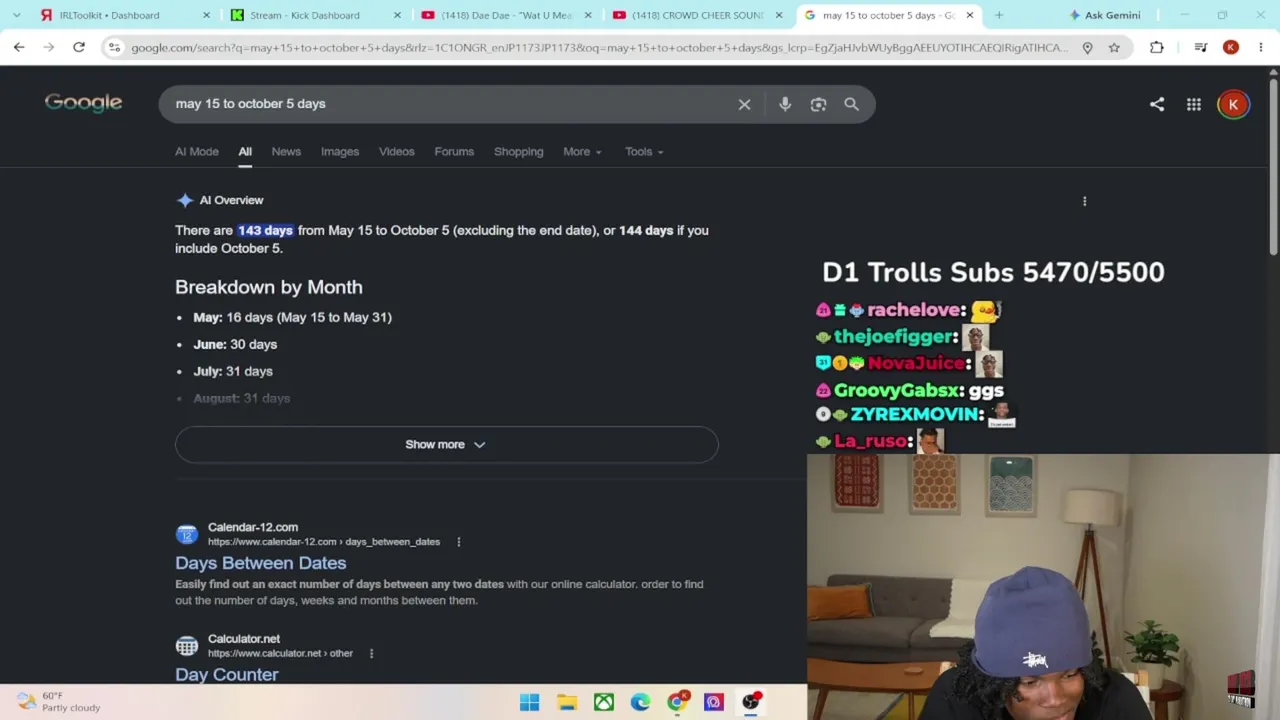Start a voice search with the microphone
Viewport: 1280px width, 720px height.
click(785, 104)
